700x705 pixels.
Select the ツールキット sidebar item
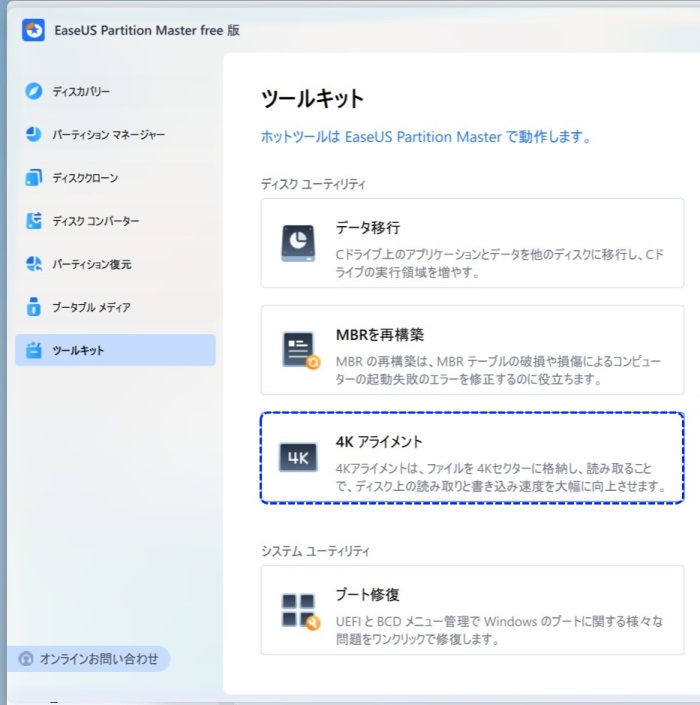(x=115, y=350)
